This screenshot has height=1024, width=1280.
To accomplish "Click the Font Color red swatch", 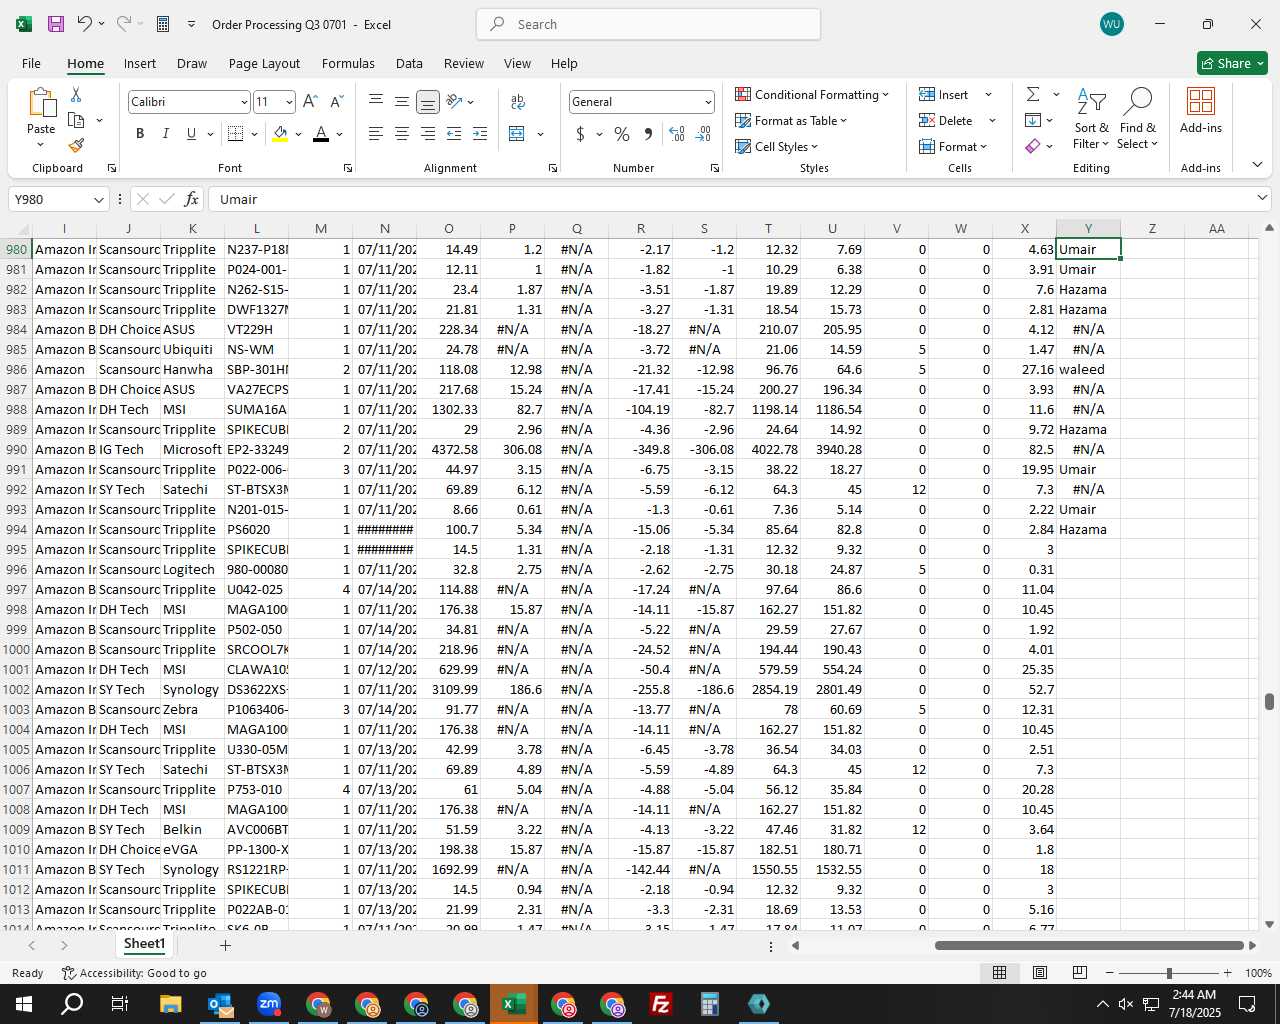I will pos(321,134).
